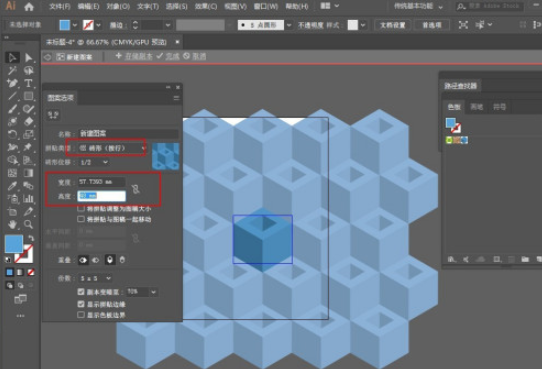Open the toolbar edit (three dots) button

pos(20,316)
